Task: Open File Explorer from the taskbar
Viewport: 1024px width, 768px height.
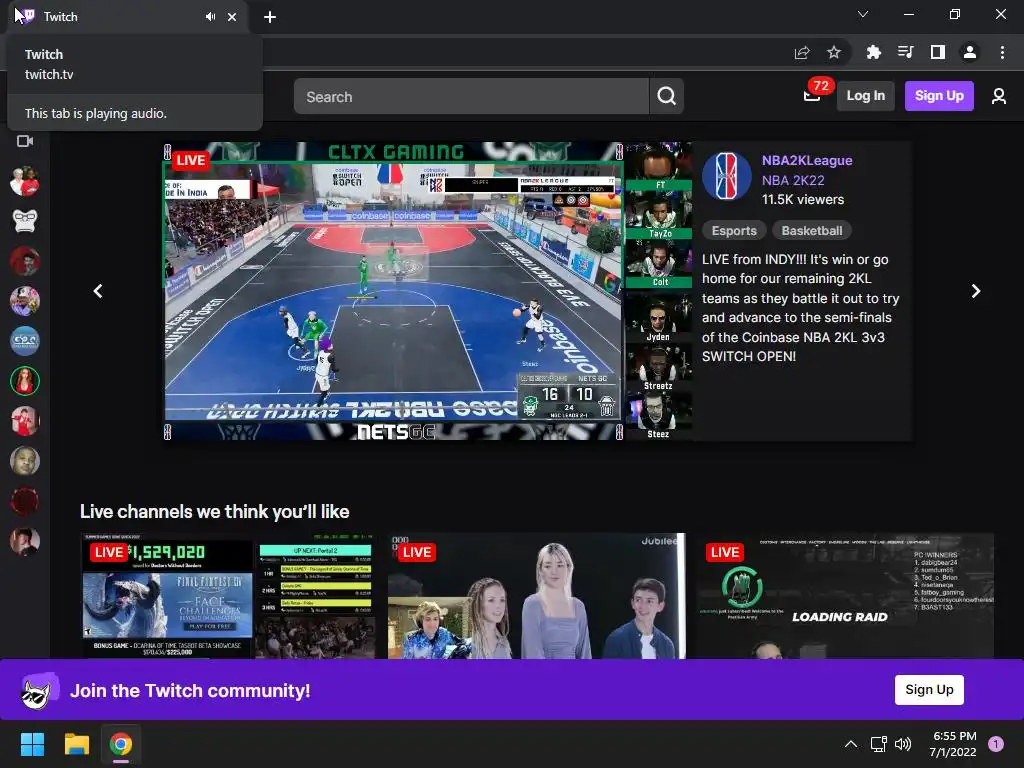Action: point(76,744)
